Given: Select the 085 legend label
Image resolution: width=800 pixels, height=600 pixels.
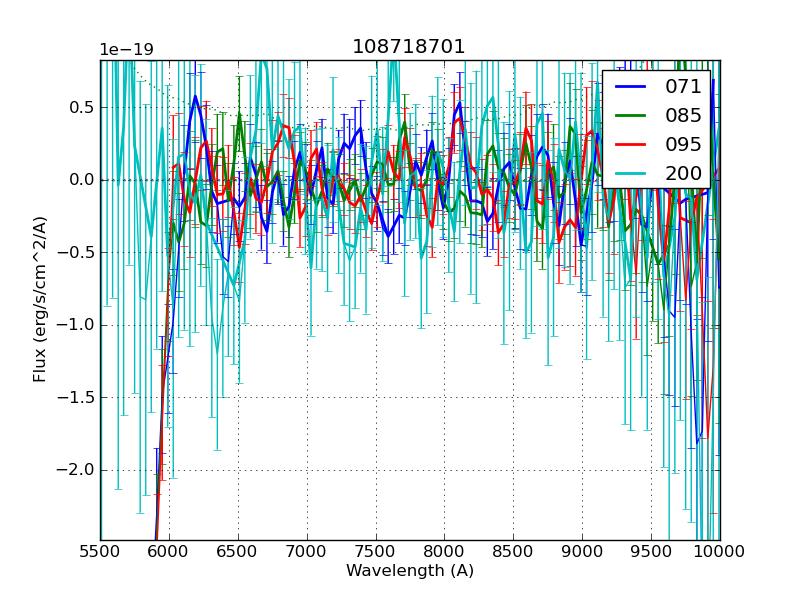Looking at the screenshot, I should (x=684, y=116).
